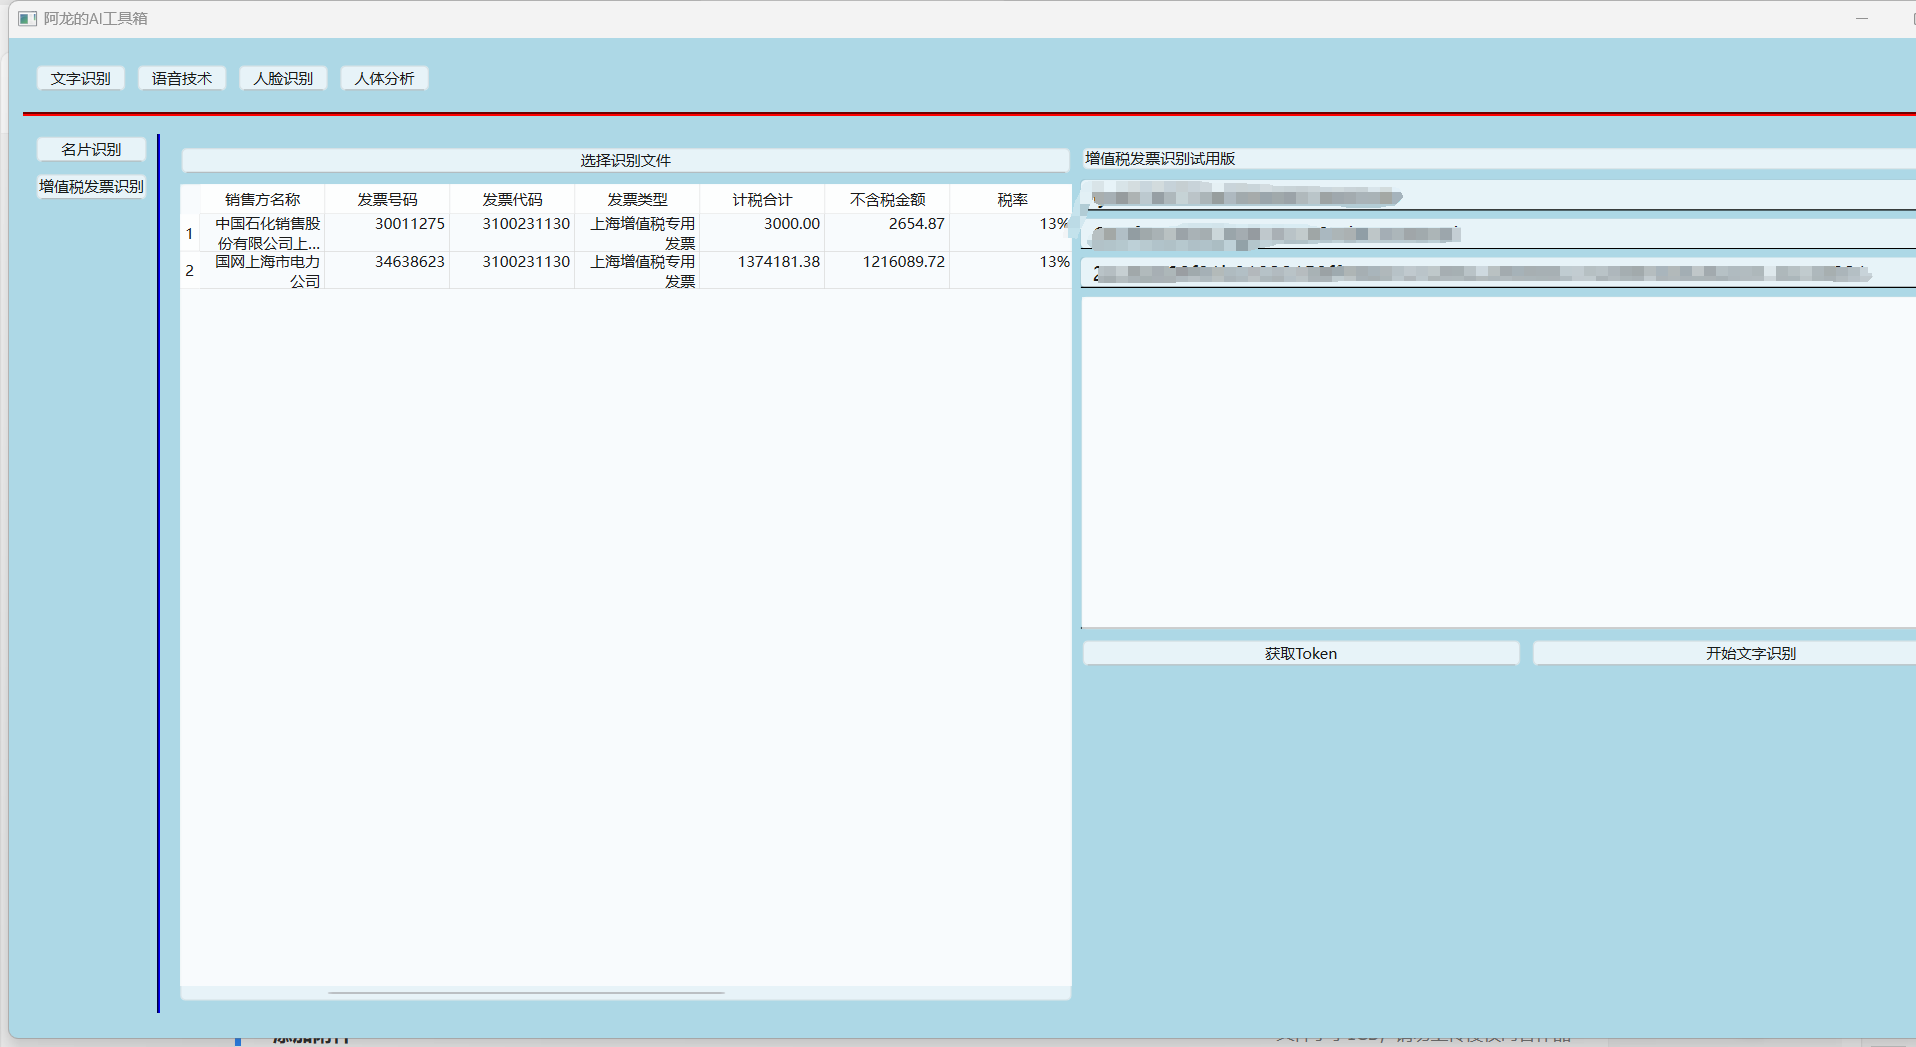This screenshot has width=1916, height=1047.
Task: Select row header 1 in the table
Action: click(x=190, y=233)
